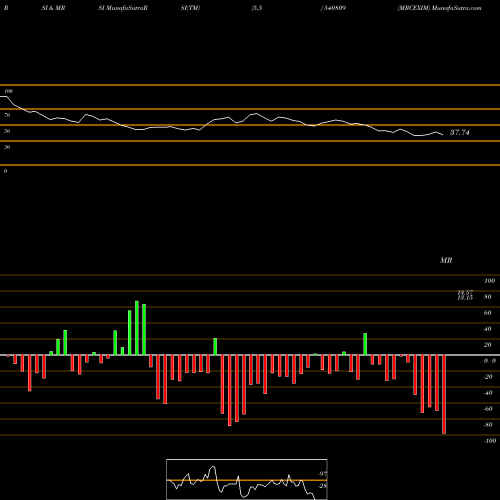Screen dimensions: 500x500
Task: Click the 37.74 RSI value label
Action: [x=460, y=132]
